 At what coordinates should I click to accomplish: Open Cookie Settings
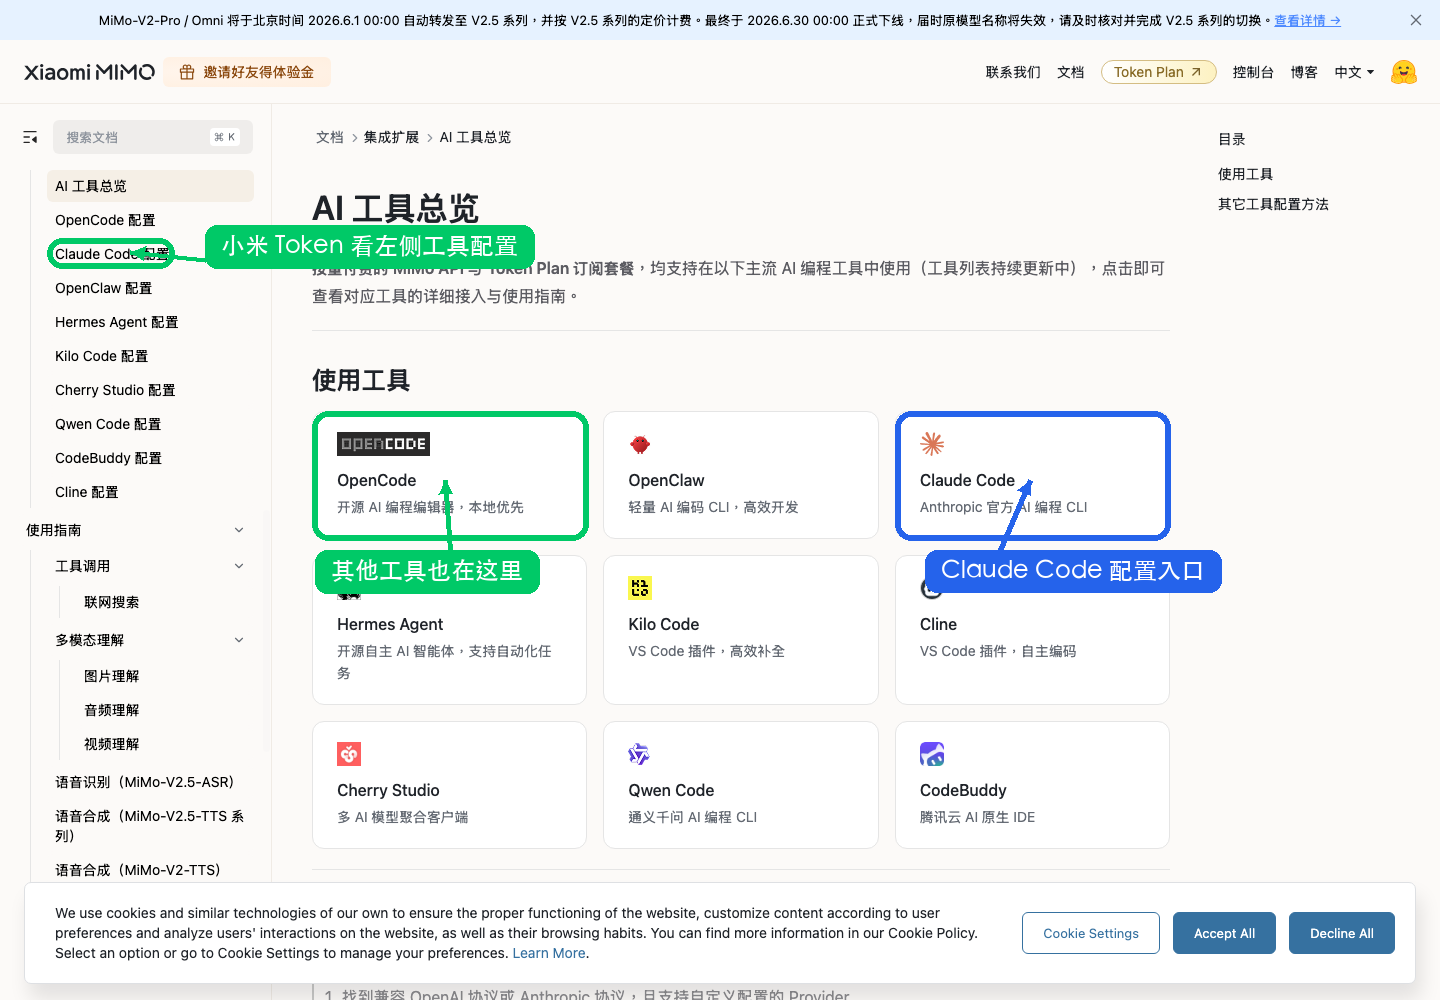1091,933
